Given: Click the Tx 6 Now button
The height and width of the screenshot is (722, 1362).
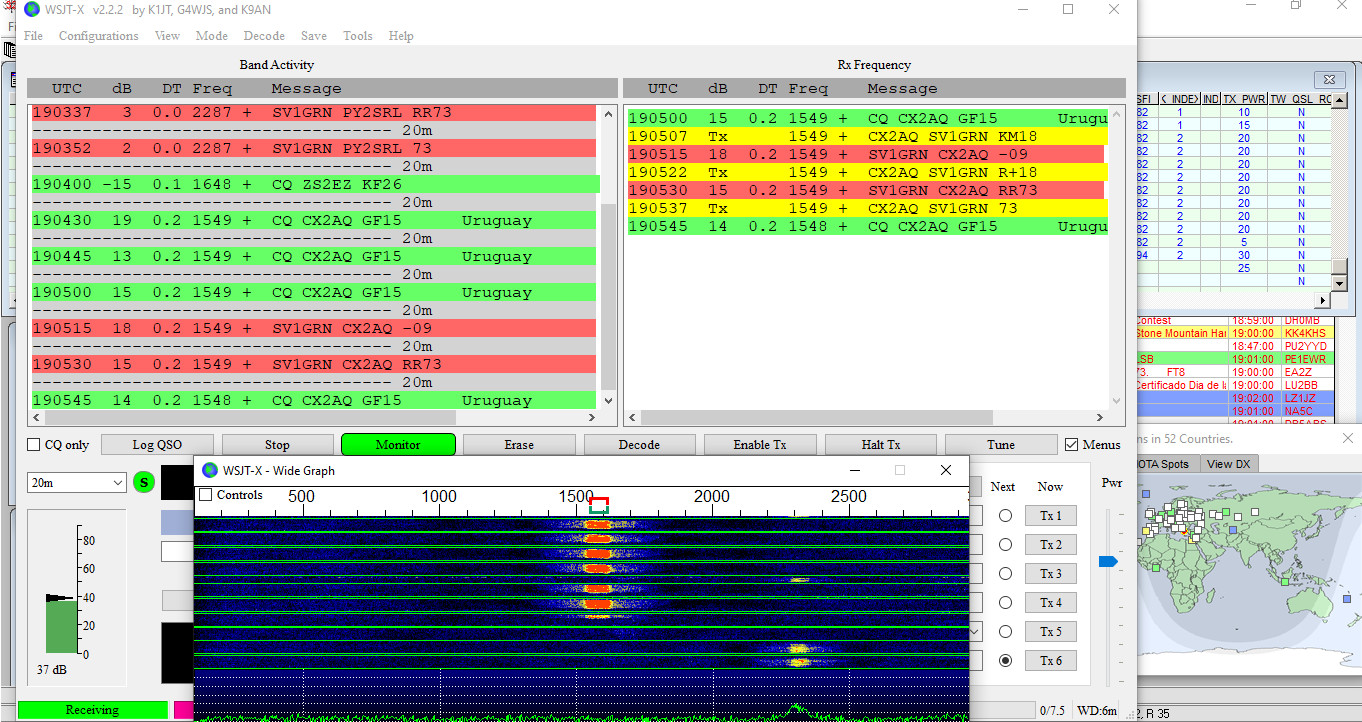Looking at the screenshot, I should tap(1050, 660).
